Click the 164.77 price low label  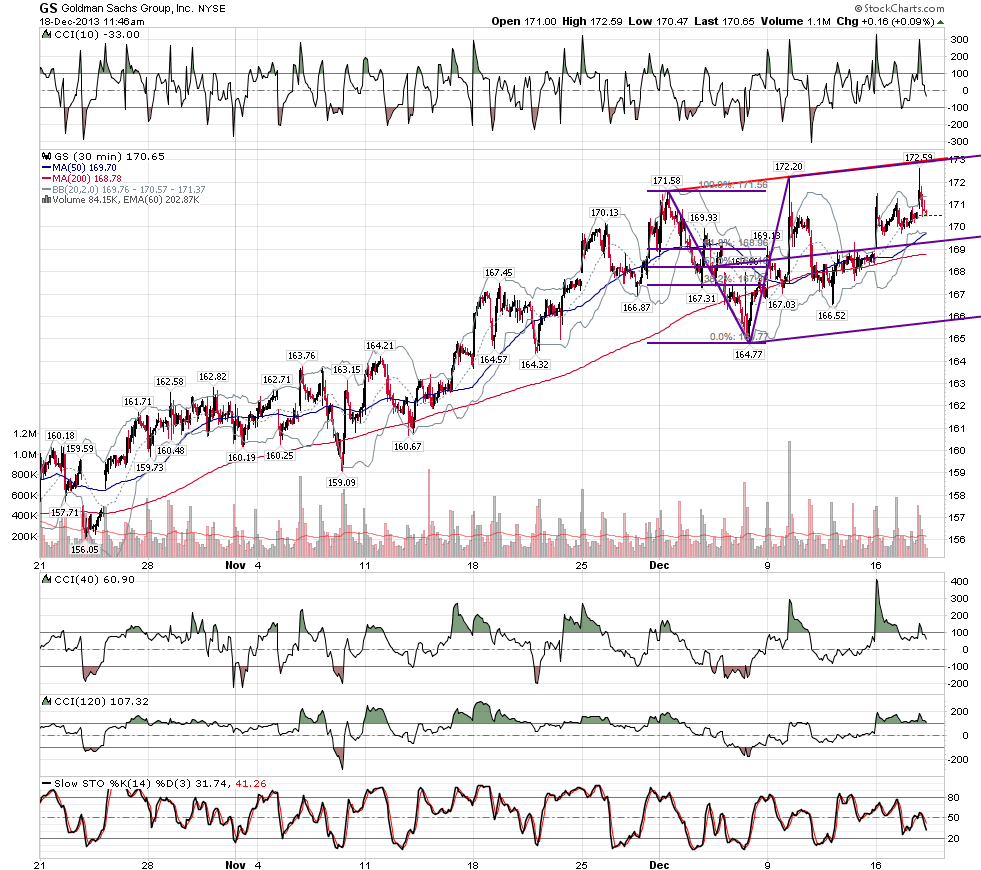point(748,355)
